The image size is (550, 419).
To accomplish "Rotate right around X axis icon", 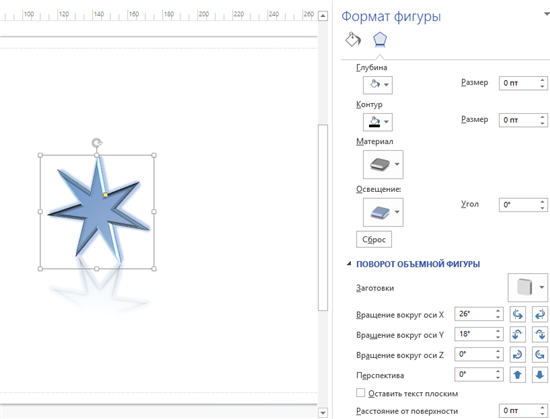I will point(540,314).
